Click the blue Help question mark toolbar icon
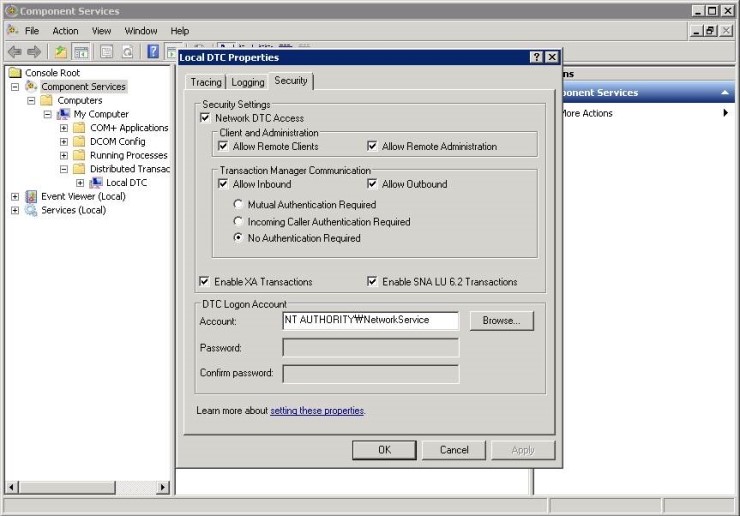740x516 pixels. tap(153, 51)
